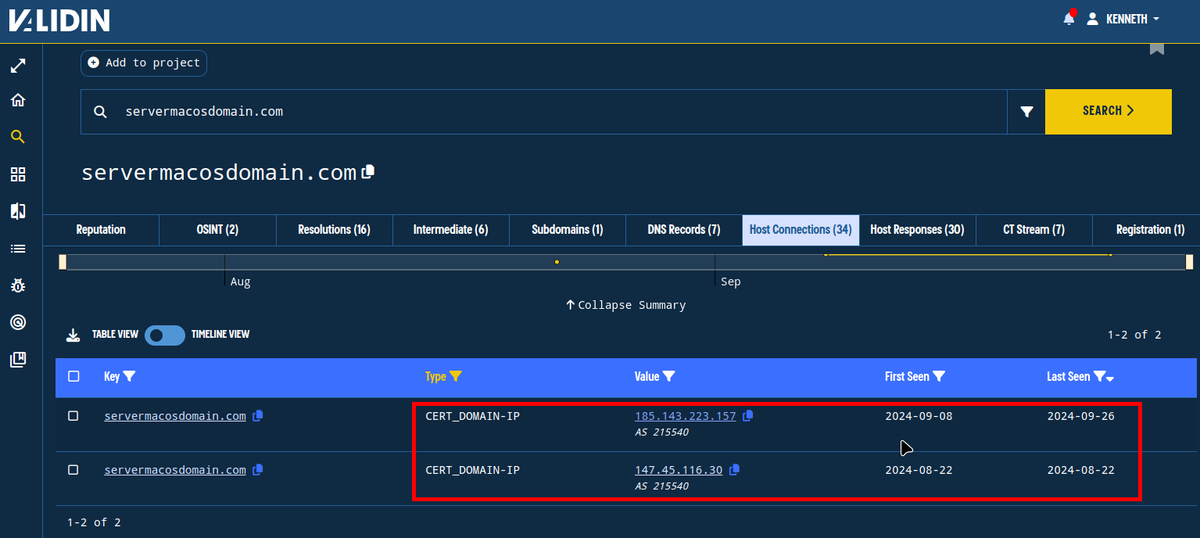The height and width of the screenshot is (538, 1200).
Task: Click Add to project button
Action: pyautogui.click(x=144, y=63)
